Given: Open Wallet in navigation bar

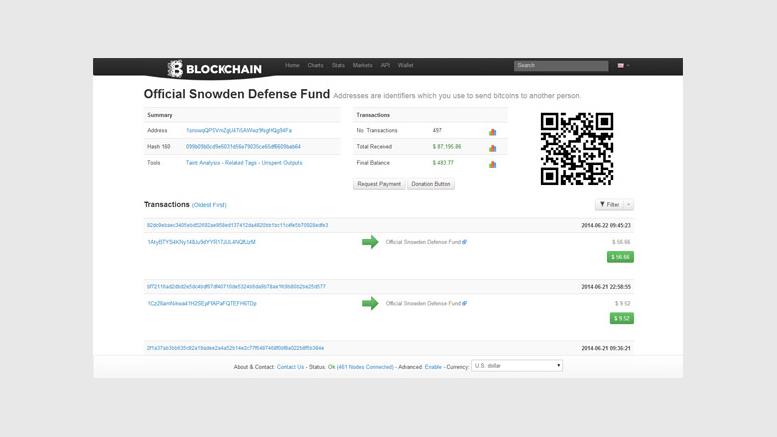Looking at the screenshot, I should [405, 65].
